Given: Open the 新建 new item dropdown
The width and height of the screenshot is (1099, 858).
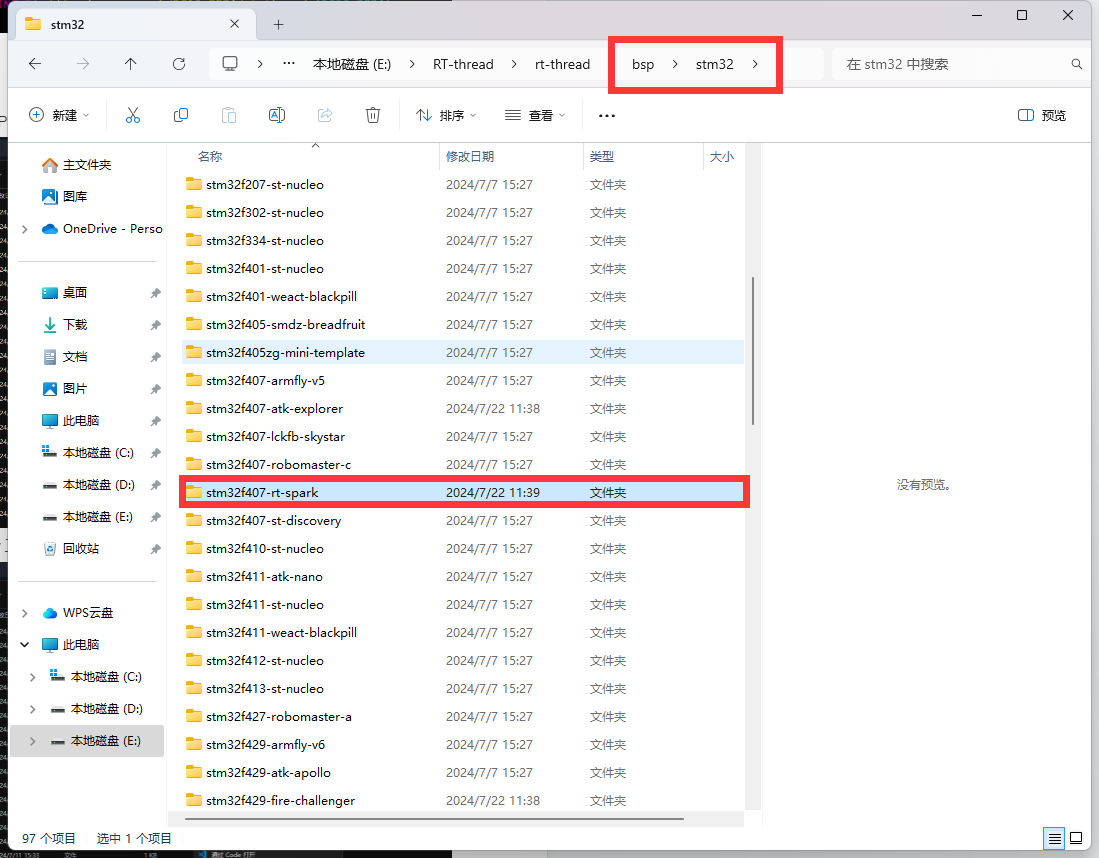Looking at the screenshot, I should 60,115.
